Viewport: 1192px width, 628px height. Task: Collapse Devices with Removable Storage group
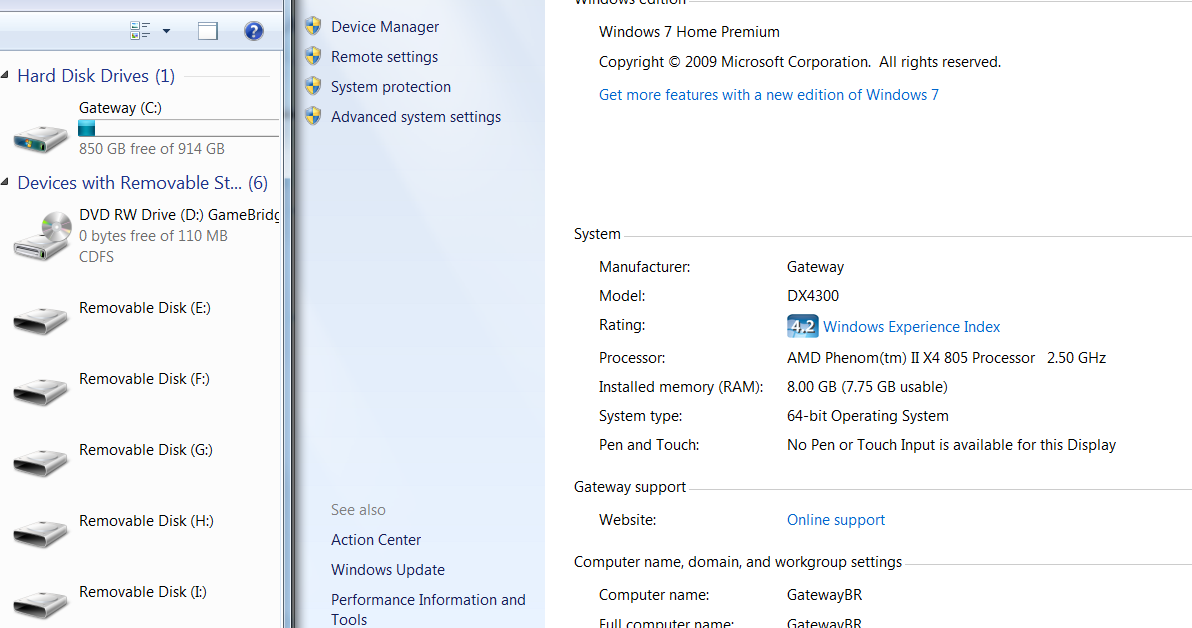(6, 183)
